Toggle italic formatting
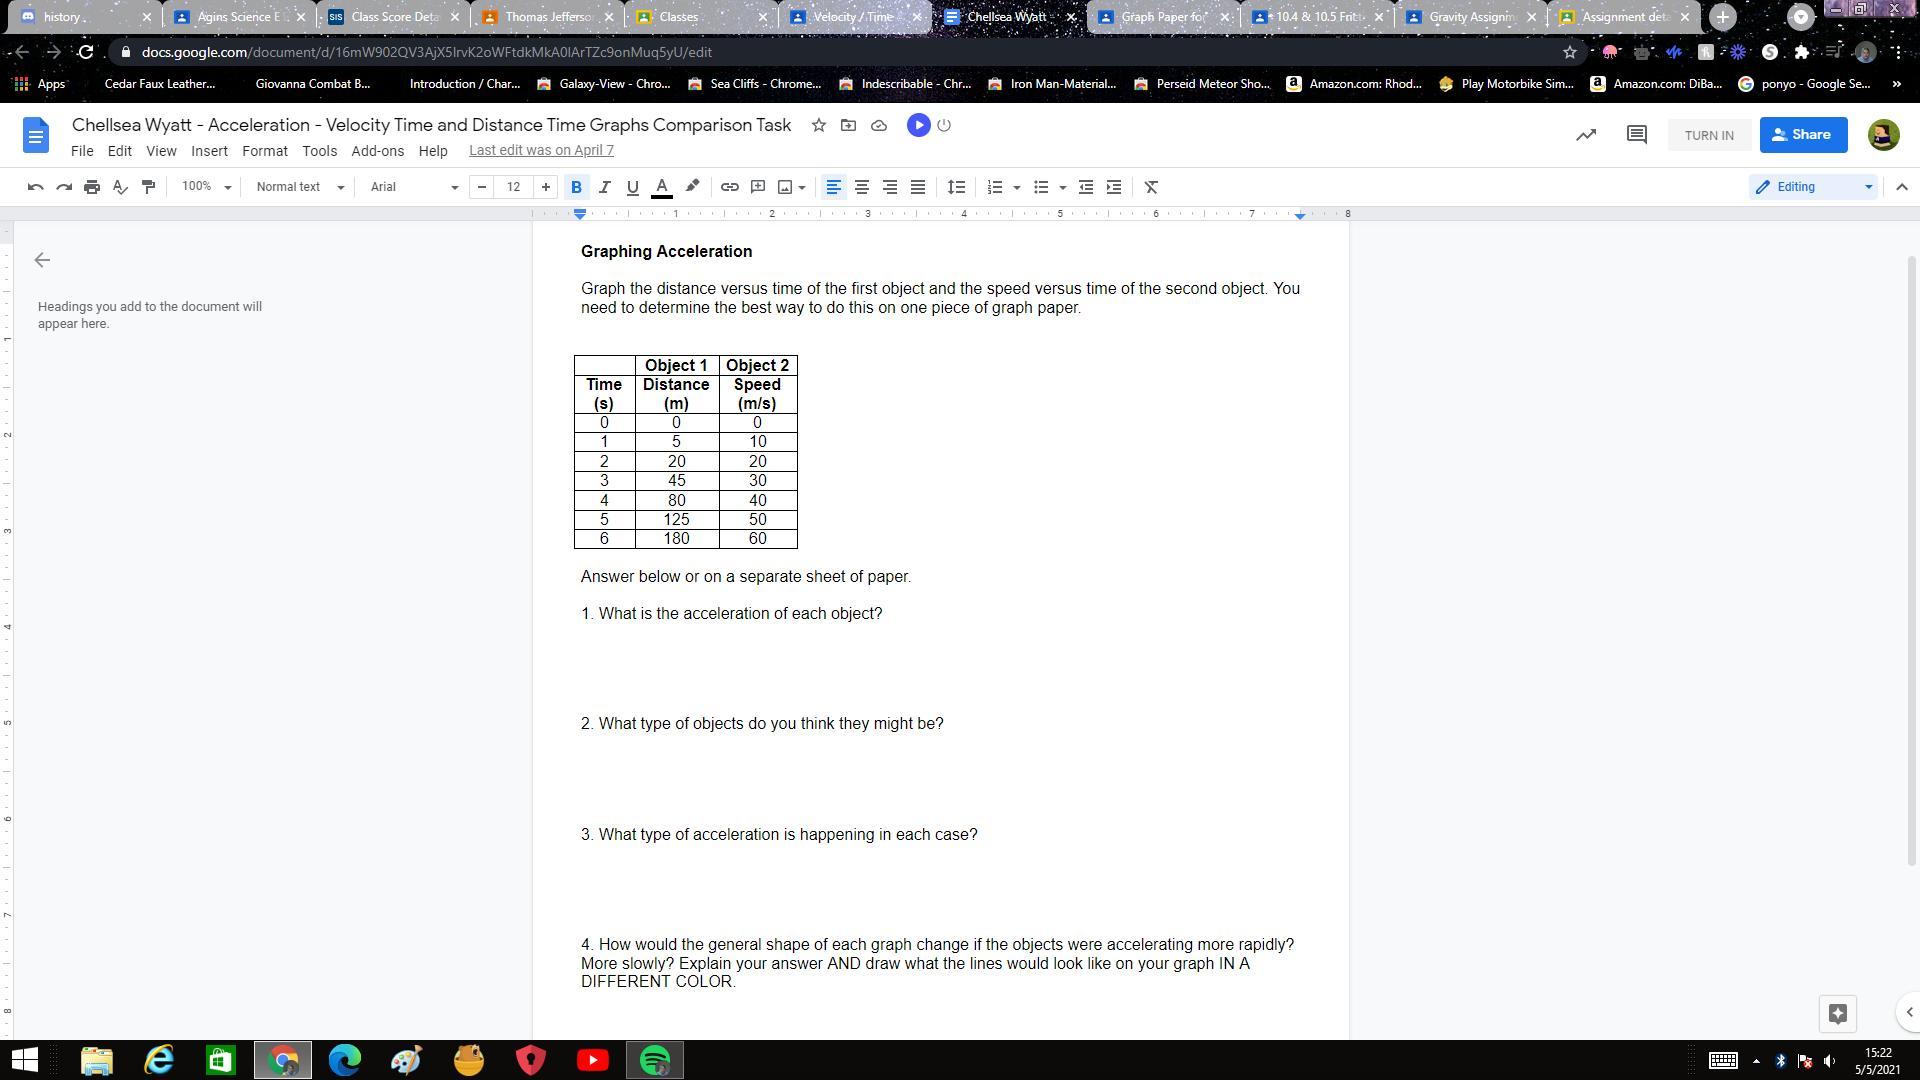Screen dimensions: 1920x1080 [604, 187]
